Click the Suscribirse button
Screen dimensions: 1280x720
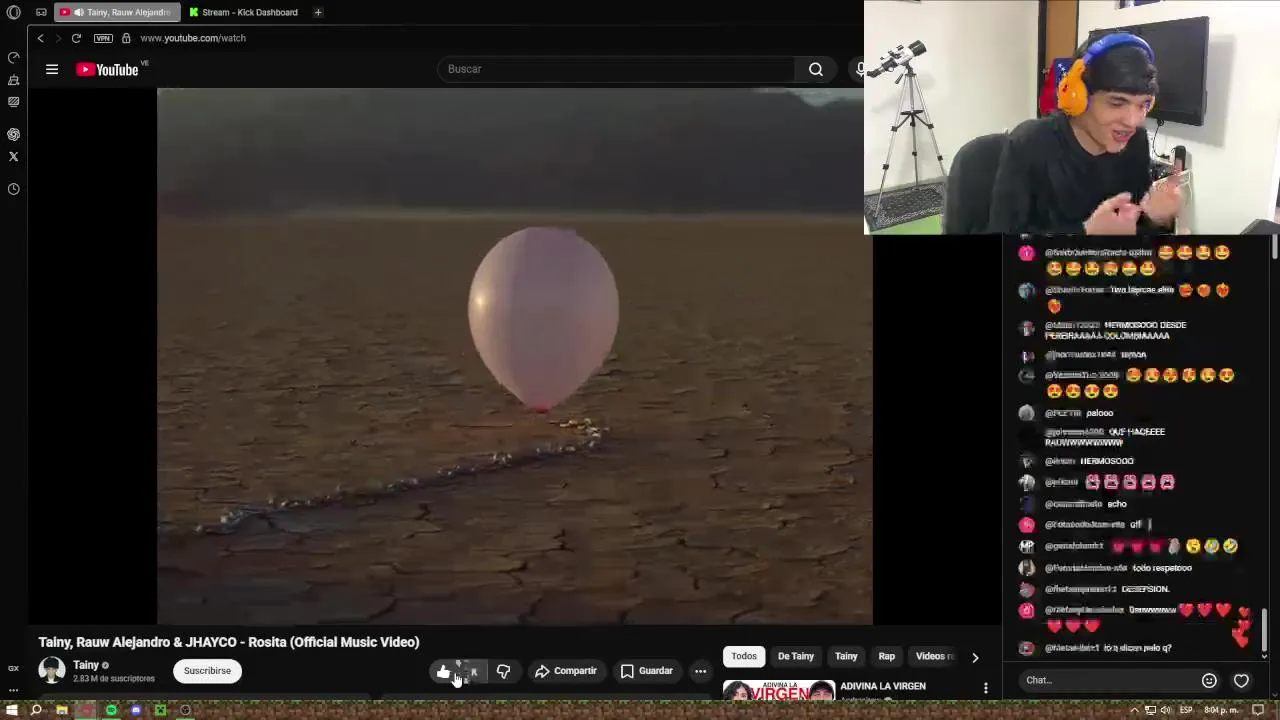pyautogui.click(x=207, y=671)
